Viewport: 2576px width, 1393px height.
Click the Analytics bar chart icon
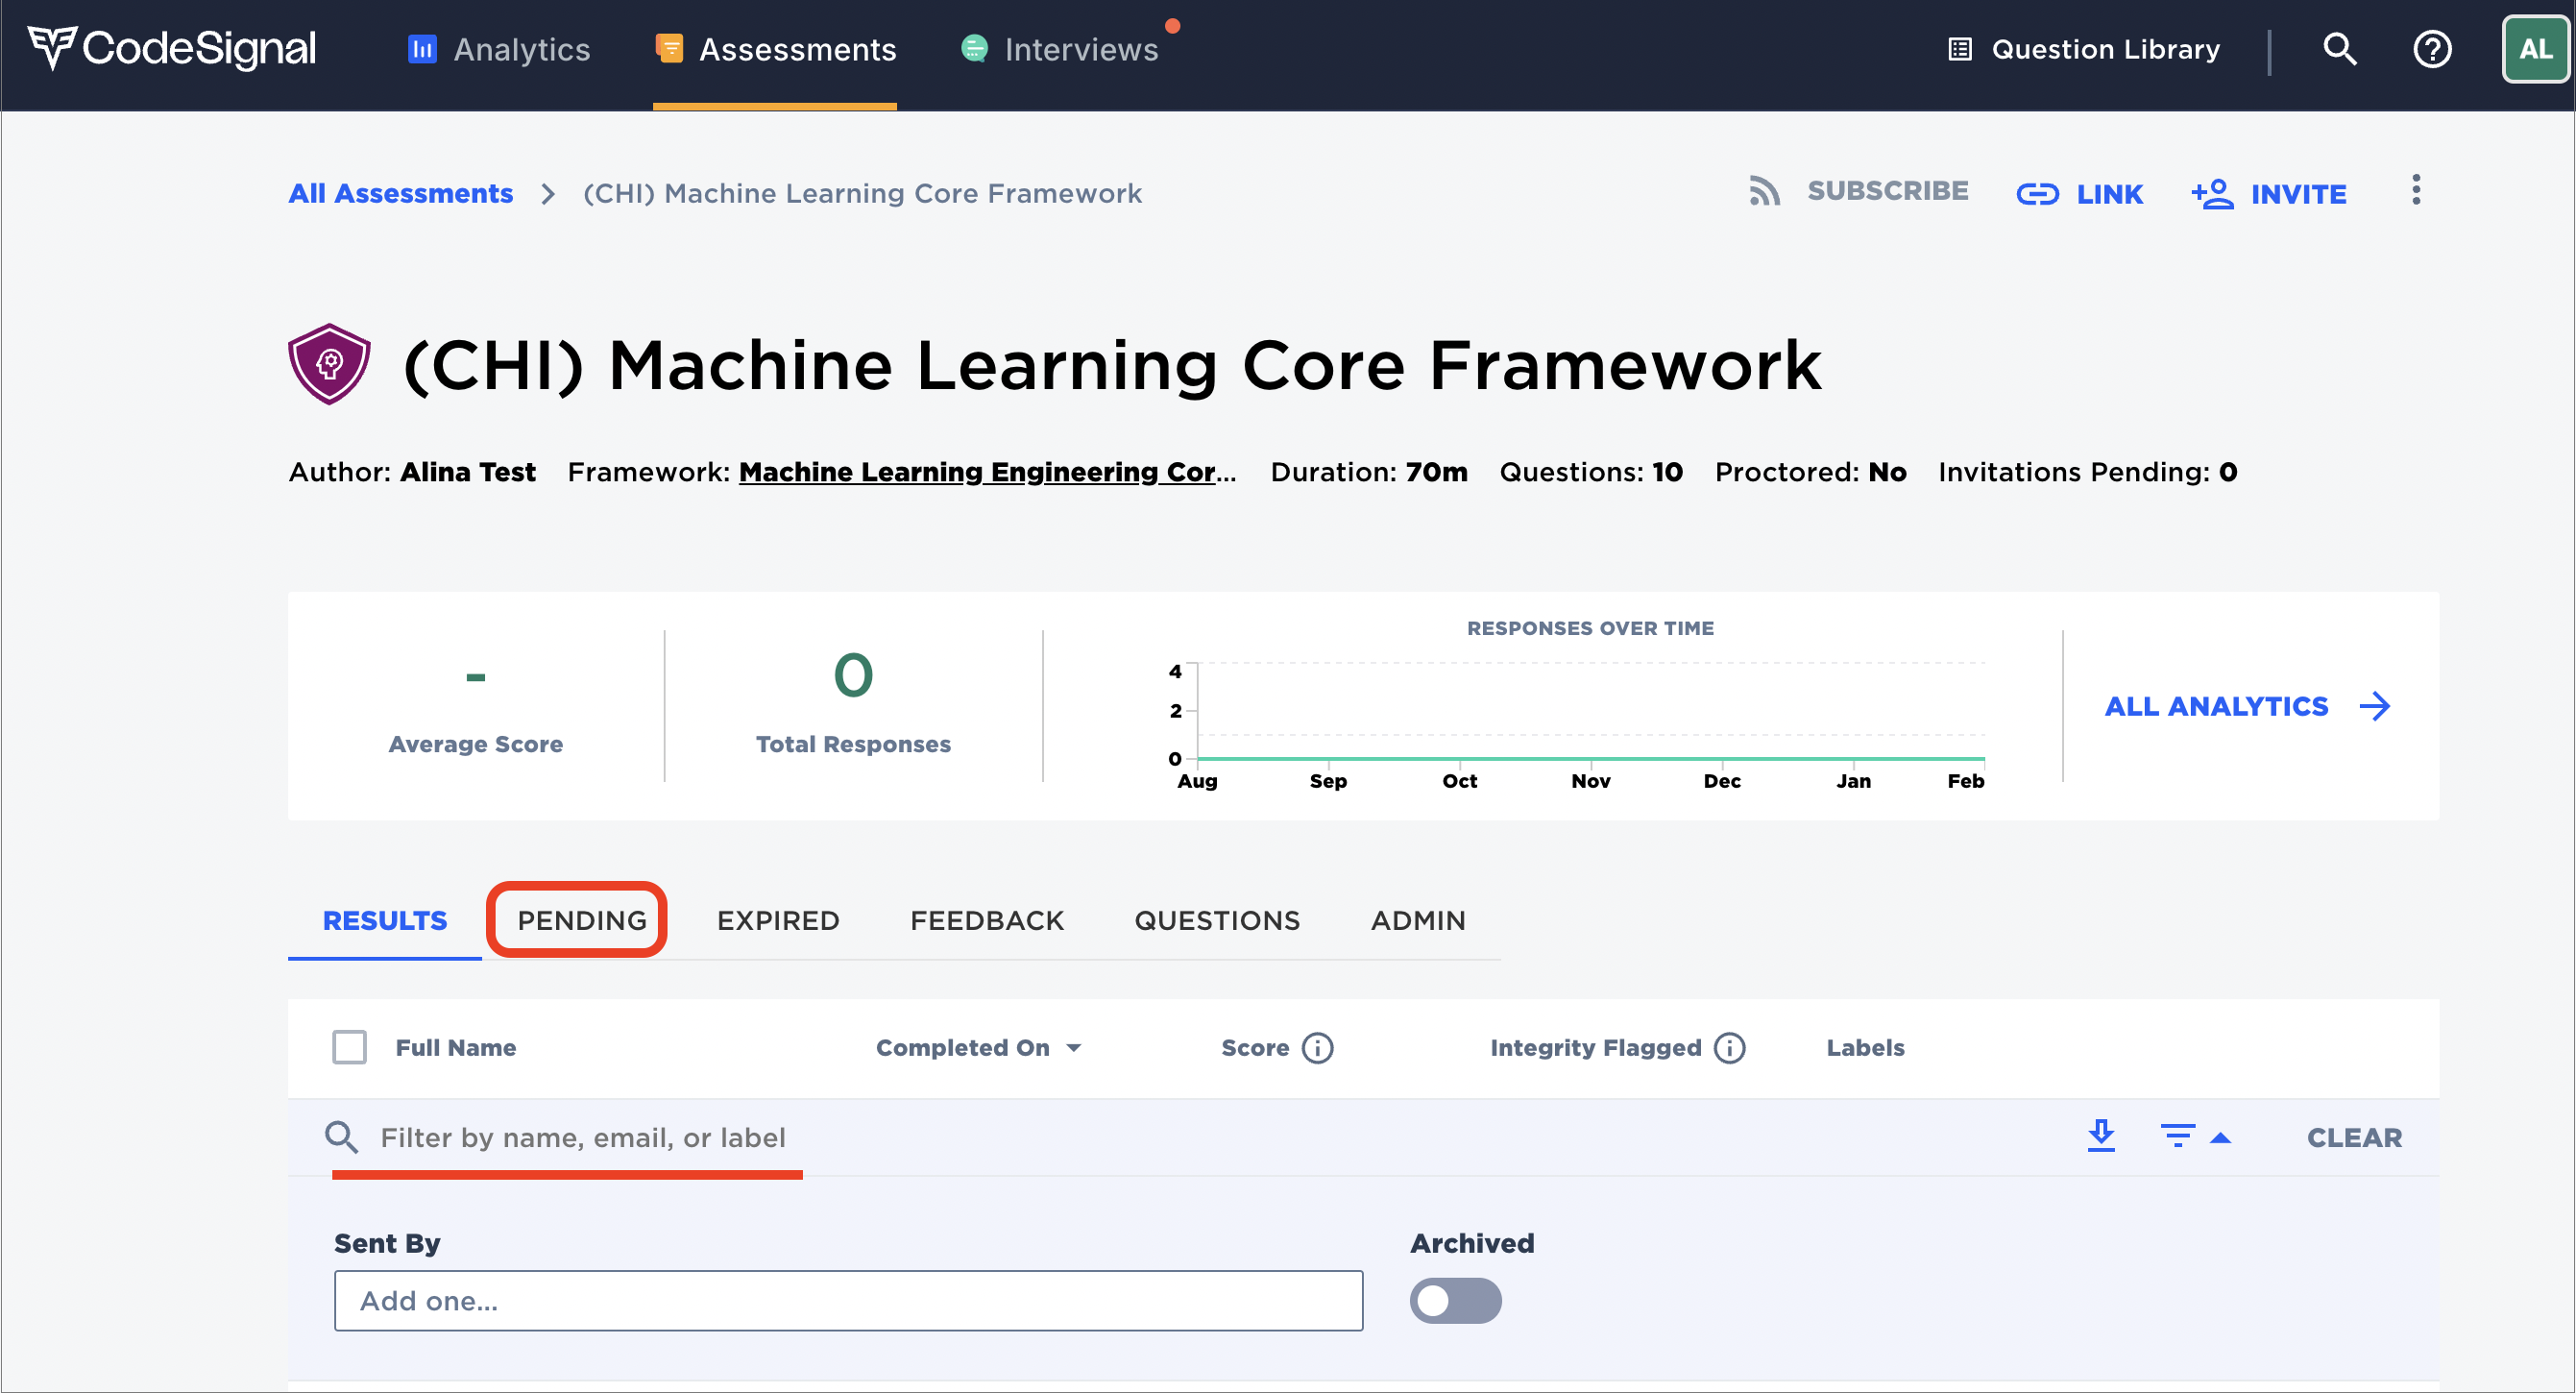422,49
